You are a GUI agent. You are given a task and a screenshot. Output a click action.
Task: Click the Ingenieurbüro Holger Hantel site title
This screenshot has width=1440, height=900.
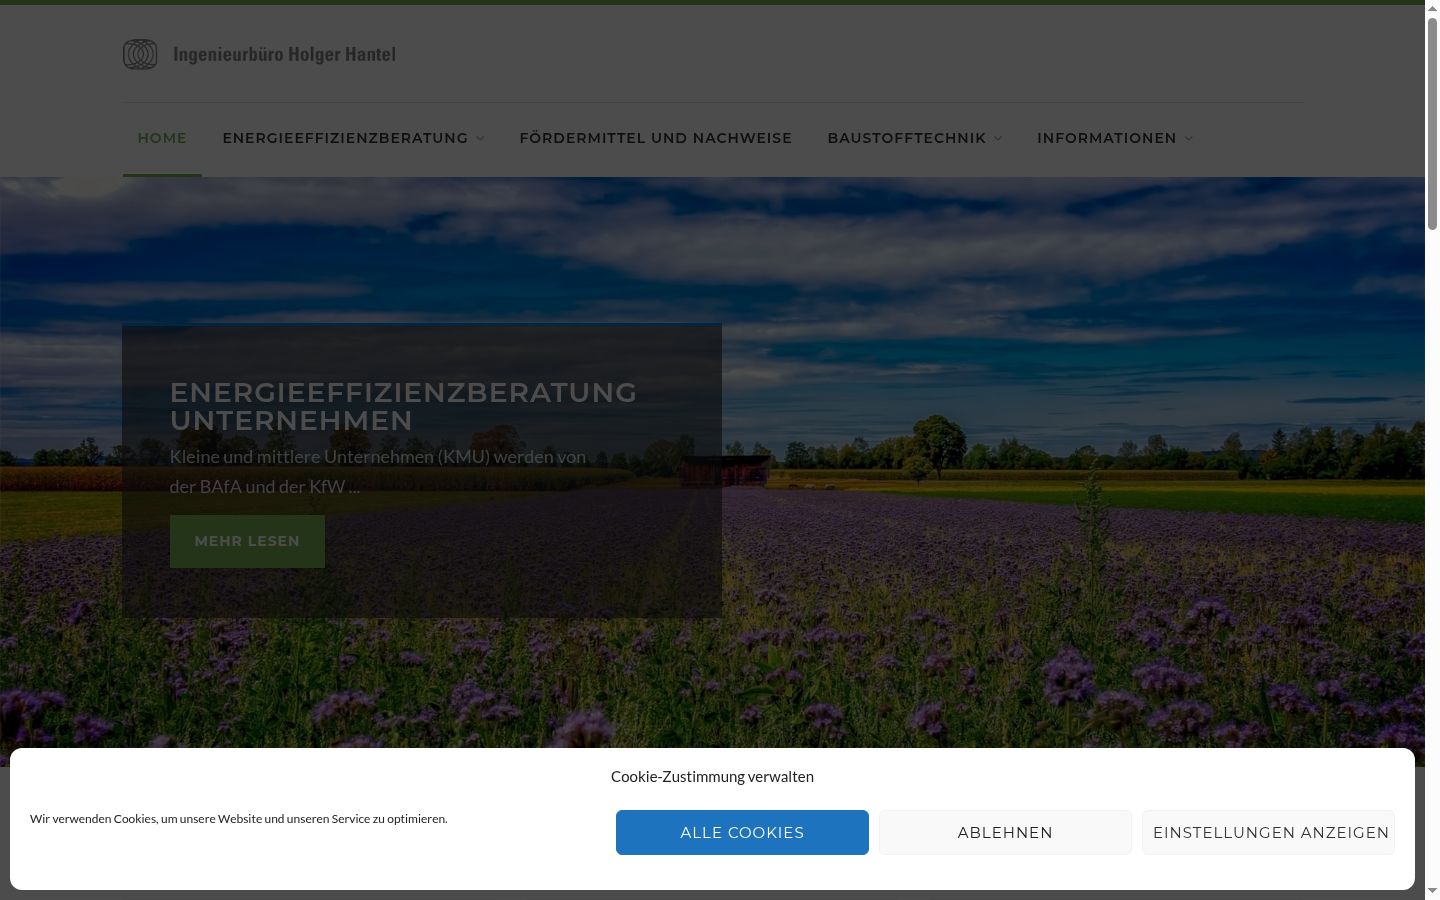click(x=284, y=54)
